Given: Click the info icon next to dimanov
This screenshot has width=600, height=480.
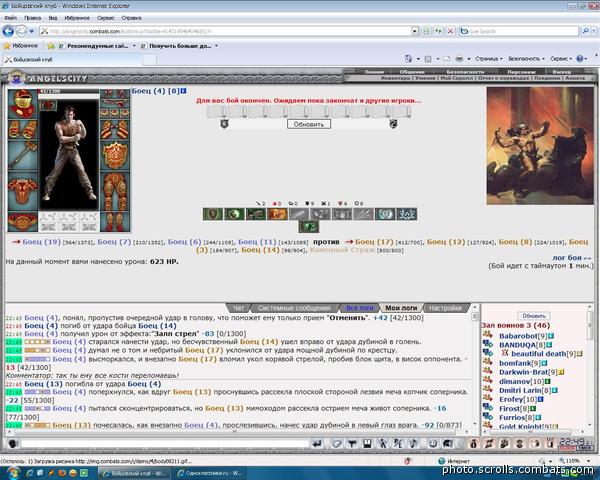Looking at the screenshot, I should pyautogui.click(x=548, y=382).
